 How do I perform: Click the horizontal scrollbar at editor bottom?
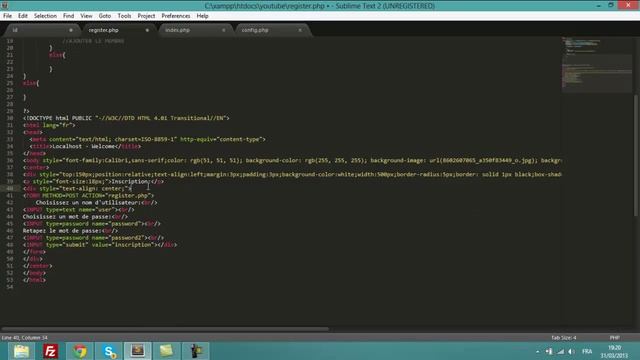pos(165,329)
